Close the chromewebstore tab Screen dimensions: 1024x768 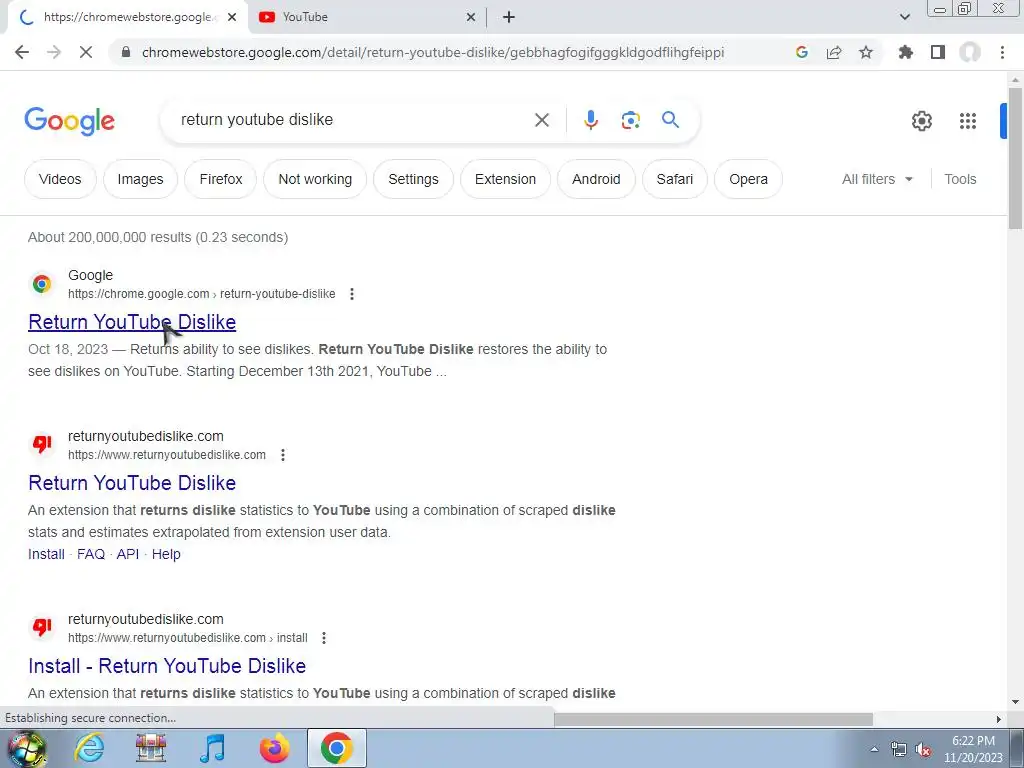coord(232,17)
